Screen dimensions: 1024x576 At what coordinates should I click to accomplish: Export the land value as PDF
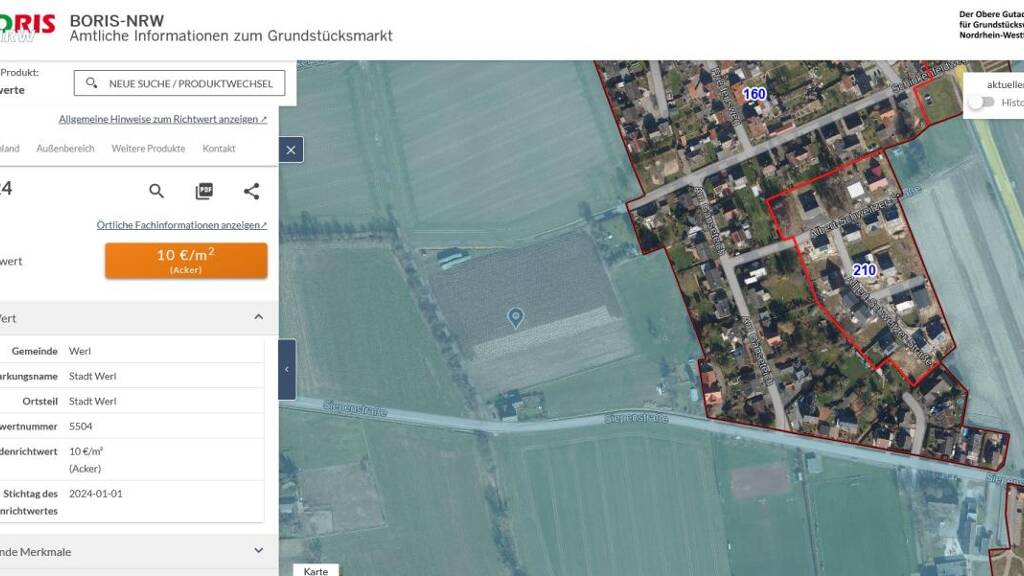[204, 191]
